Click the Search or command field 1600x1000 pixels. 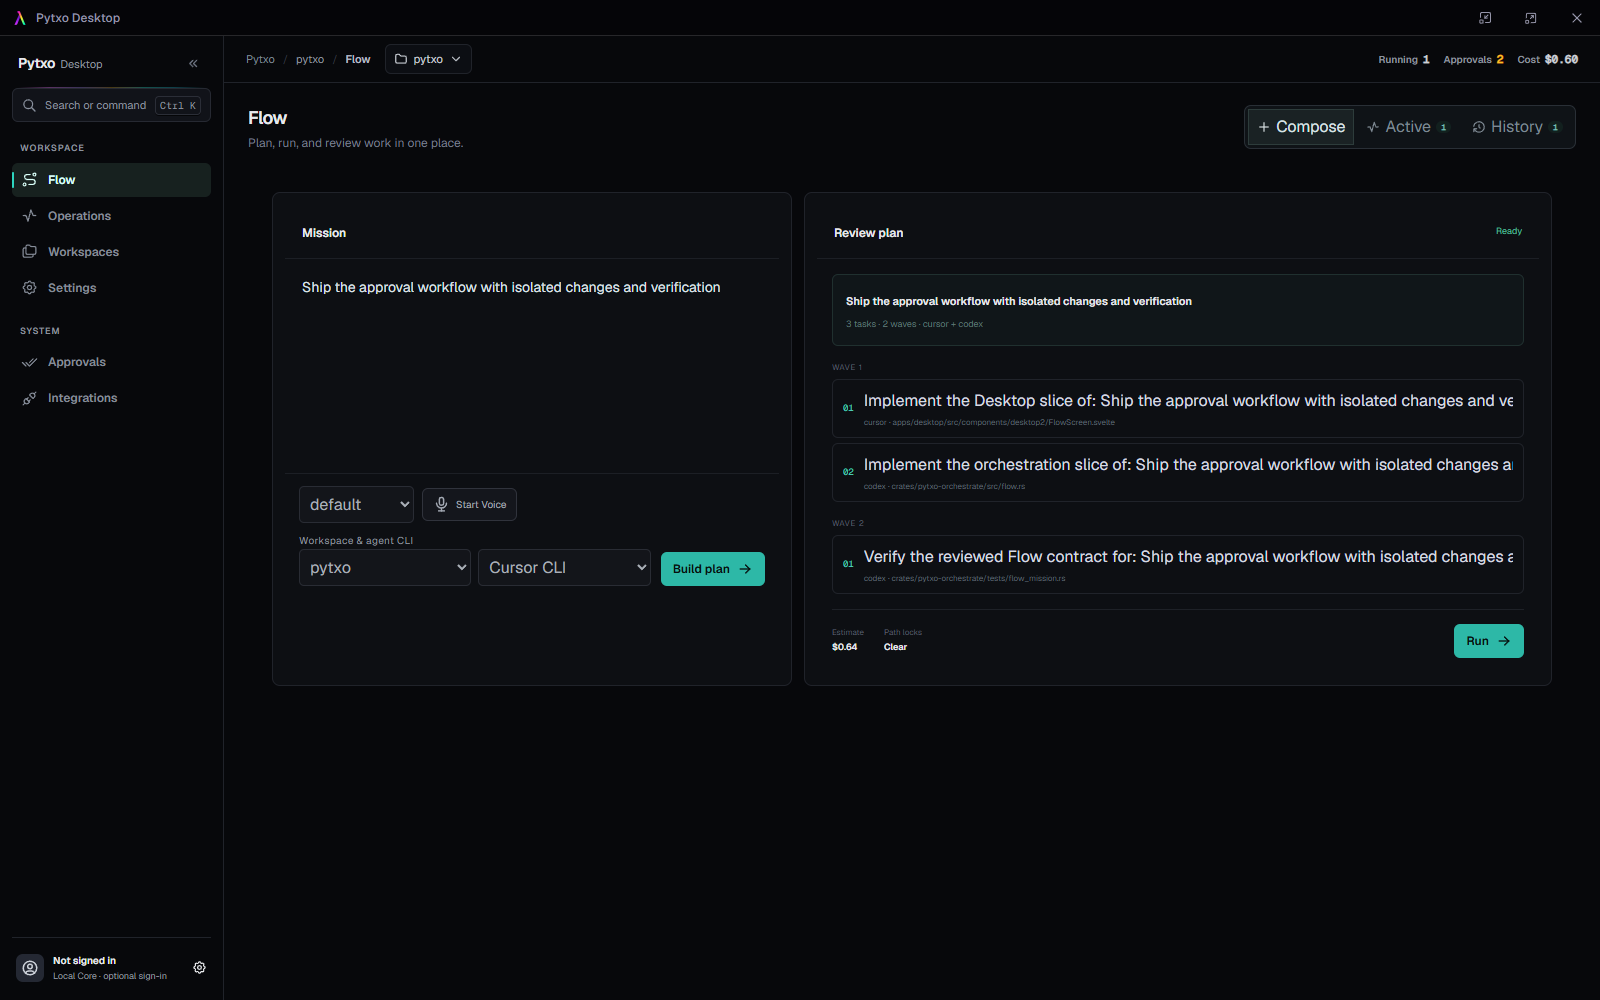[111, 105]
